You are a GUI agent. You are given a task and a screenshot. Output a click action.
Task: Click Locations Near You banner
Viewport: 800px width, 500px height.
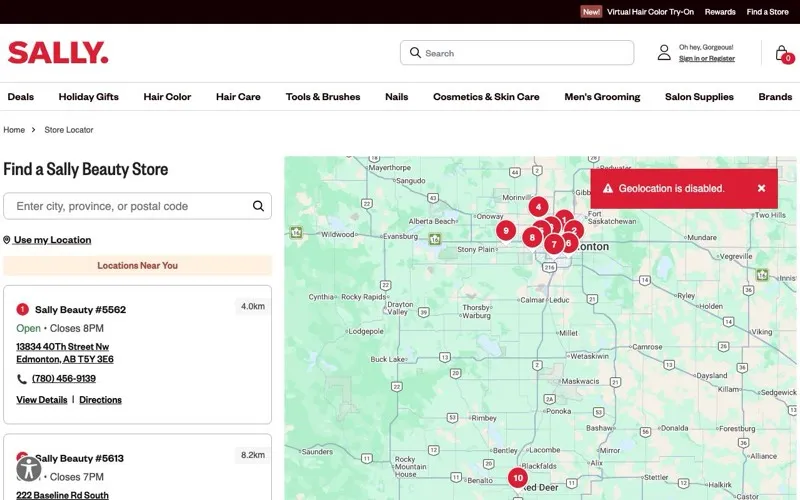(137, 265)
